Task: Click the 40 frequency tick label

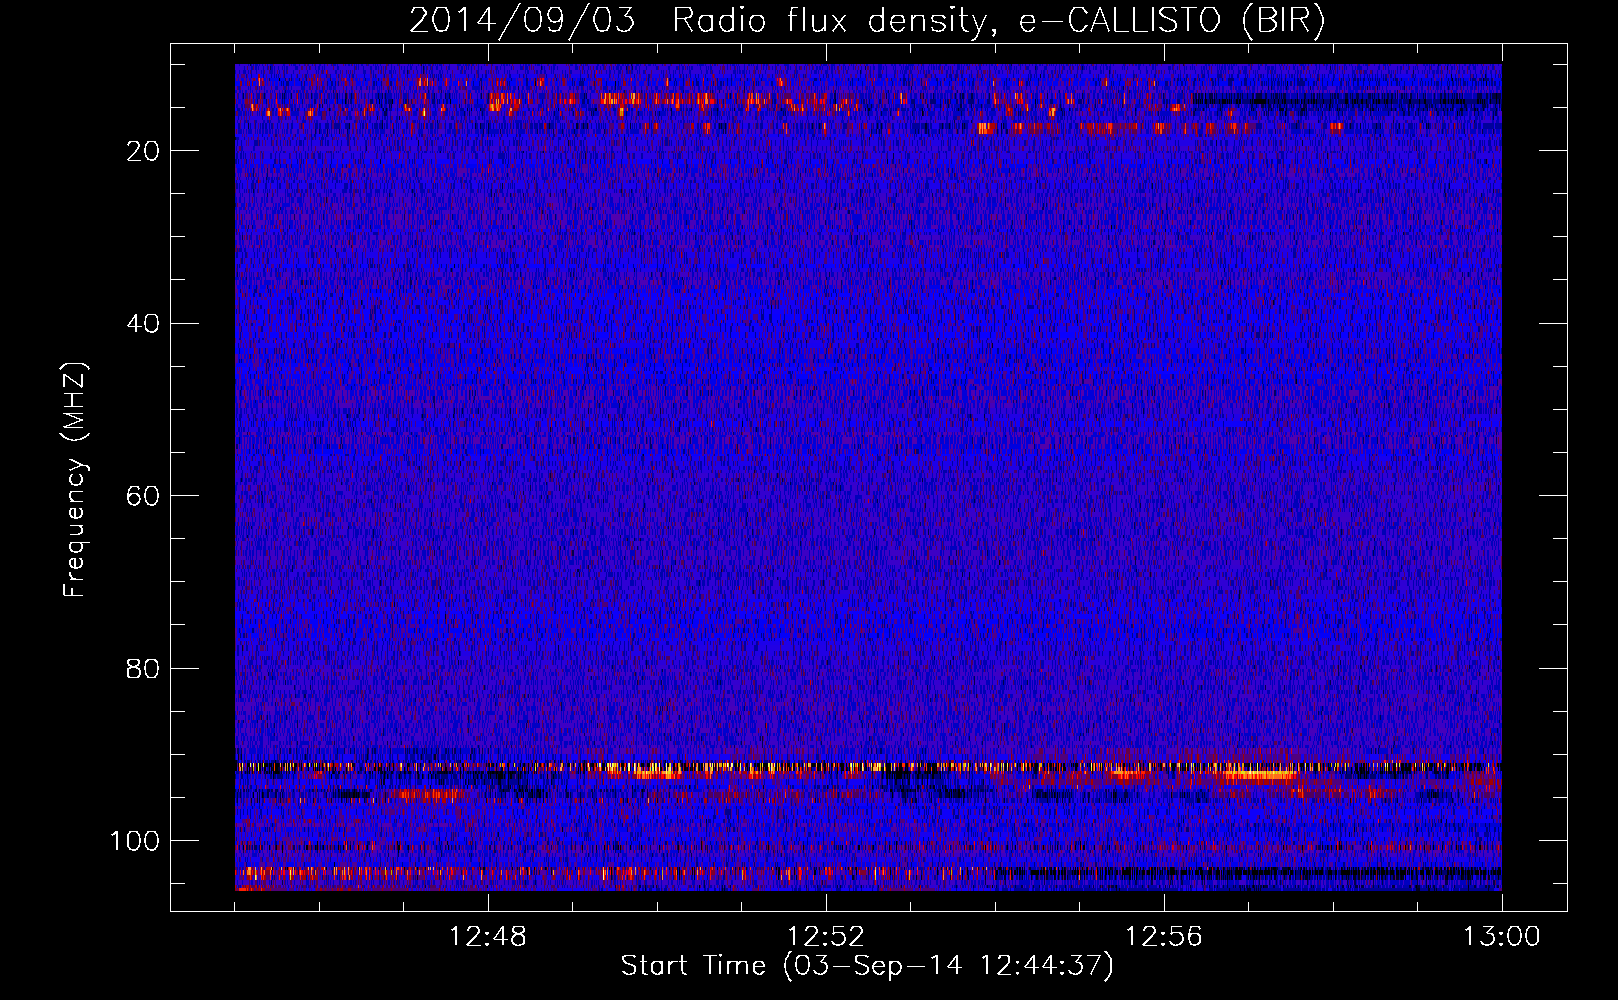Action: coord(144,324)
